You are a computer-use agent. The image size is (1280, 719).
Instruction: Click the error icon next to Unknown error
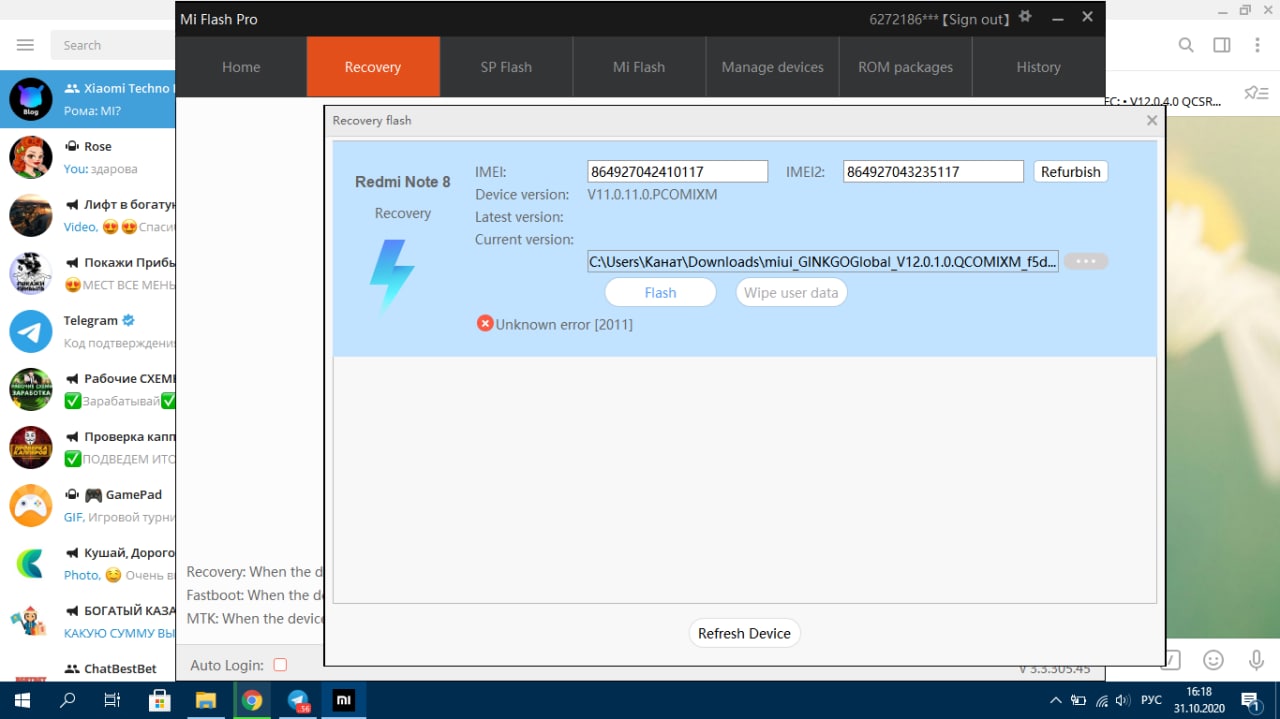(x=485, y=323)
